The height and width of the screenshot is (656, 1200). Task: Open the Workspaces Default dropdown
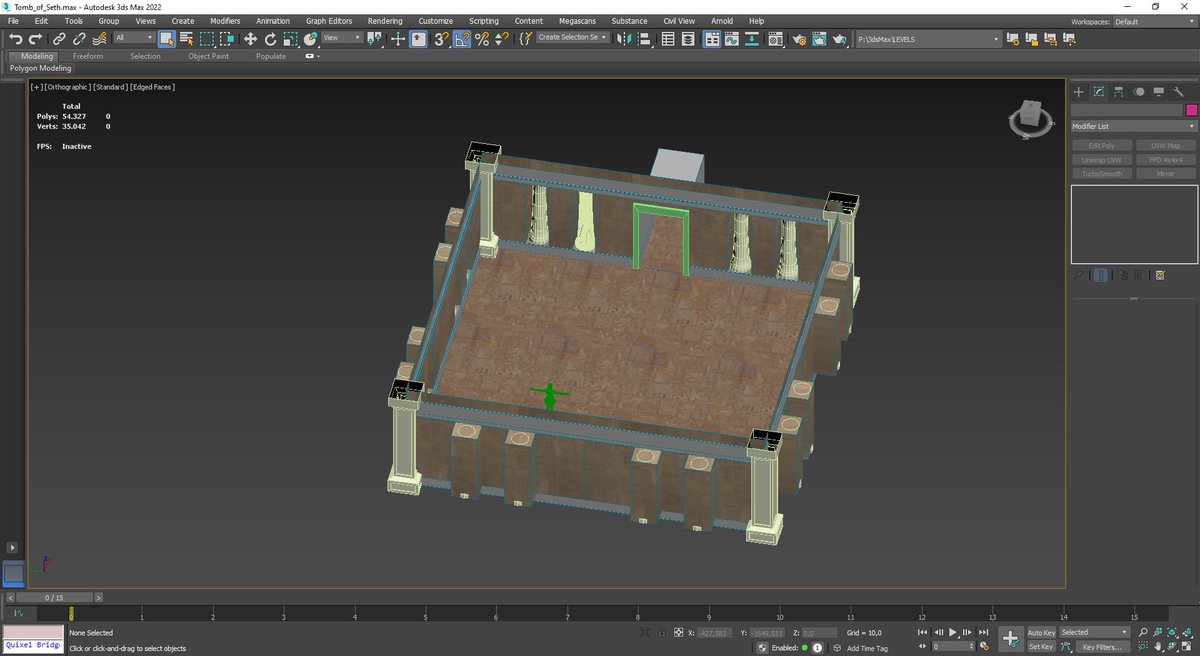[1153, 21]
